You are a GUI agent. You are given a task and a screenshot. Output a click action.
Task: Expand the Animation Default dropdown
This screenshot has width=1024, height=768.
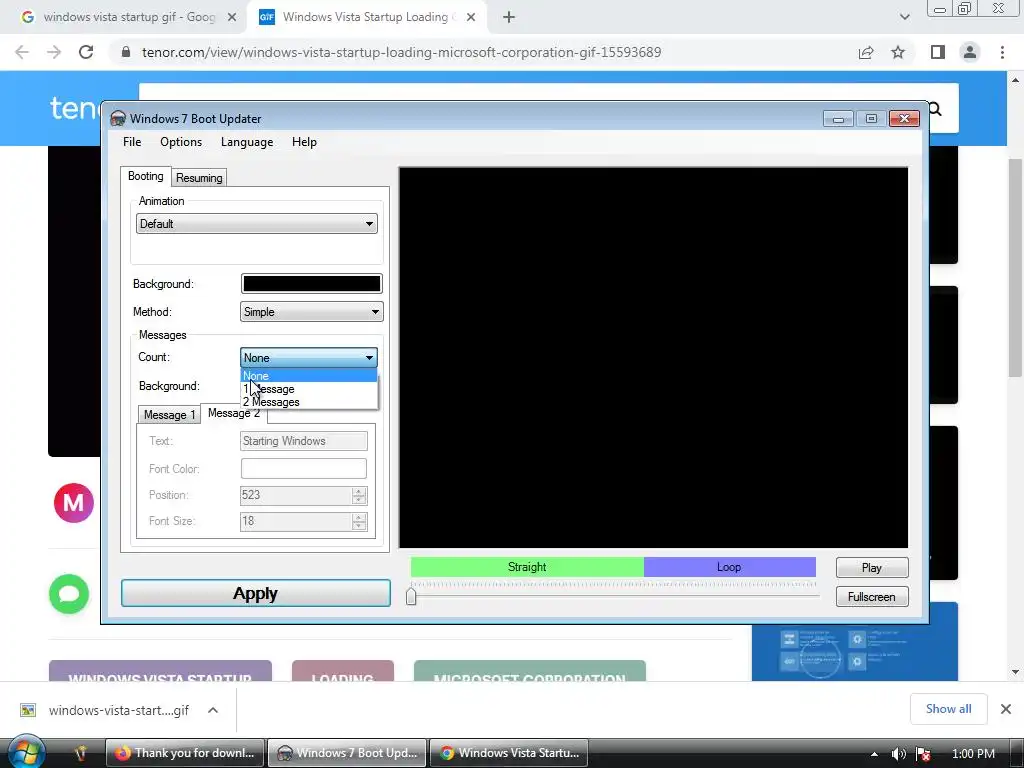tap(257, 224)
